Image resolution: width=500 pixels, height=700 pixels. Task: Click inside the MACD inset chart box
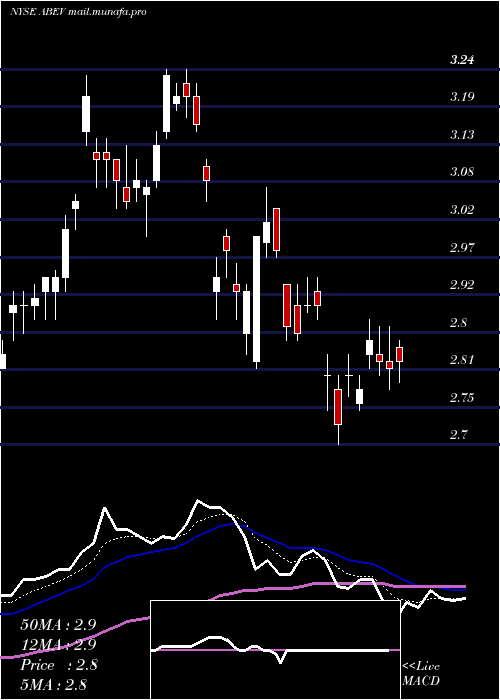(275, 650)
